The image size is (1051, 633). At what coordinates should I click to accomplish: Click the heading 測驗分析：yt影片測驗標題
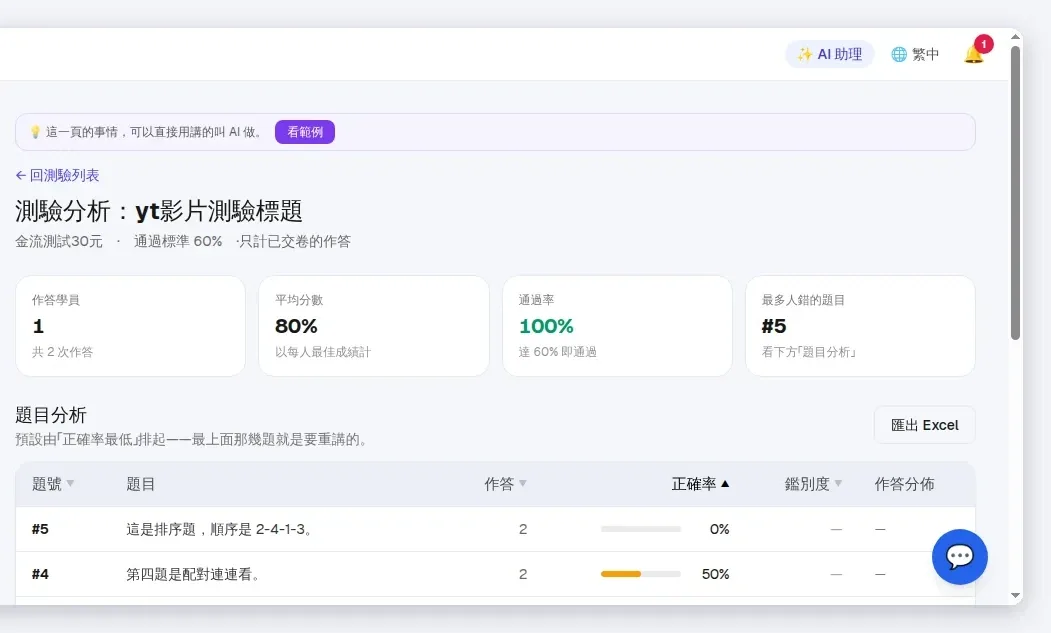[159, 211]
